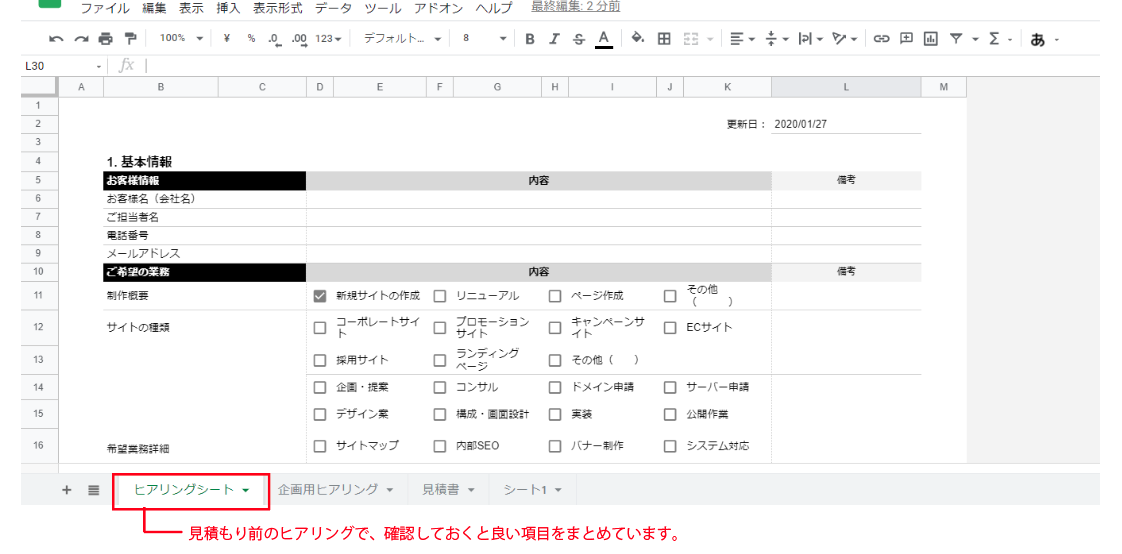Click into the formula bar field
Viewport: 1122px width, 554px height.
(600, 66)
